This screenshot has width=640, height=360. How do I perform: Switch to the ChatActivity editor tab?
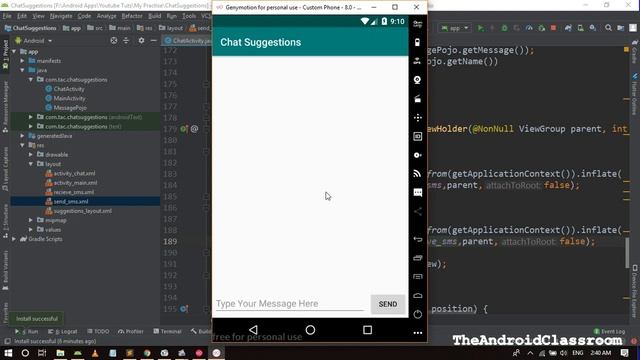tap(187, 40)
